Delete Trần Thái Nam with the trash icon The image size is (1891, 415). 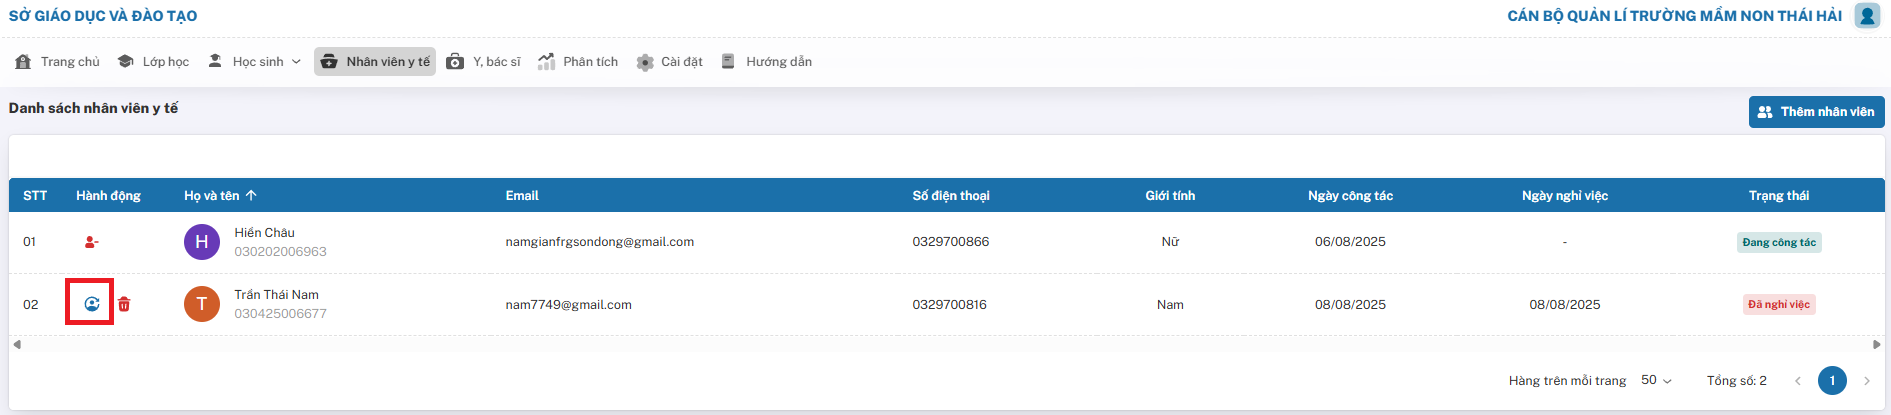click(124, 304)
